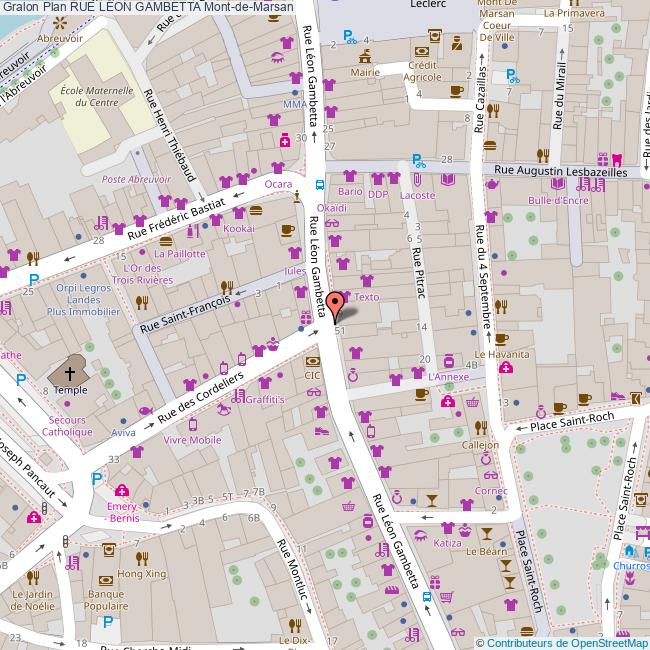The height and width of the screenshot is (650, 650).
Task: Click the Texto shop label
Action: pyautogui.click(x=366, y=297)
